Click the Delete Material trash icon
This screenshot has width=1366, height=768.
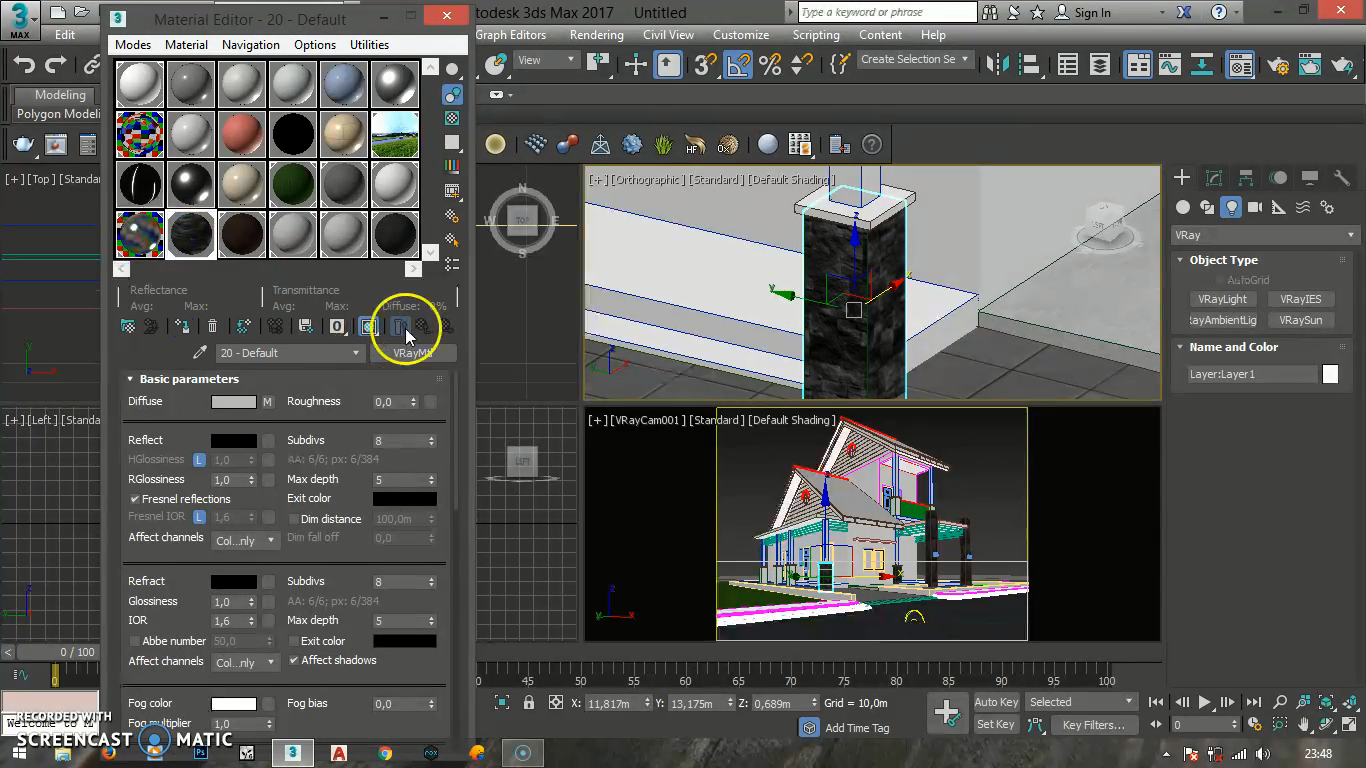pyautogui.click(x=211, y=325)
